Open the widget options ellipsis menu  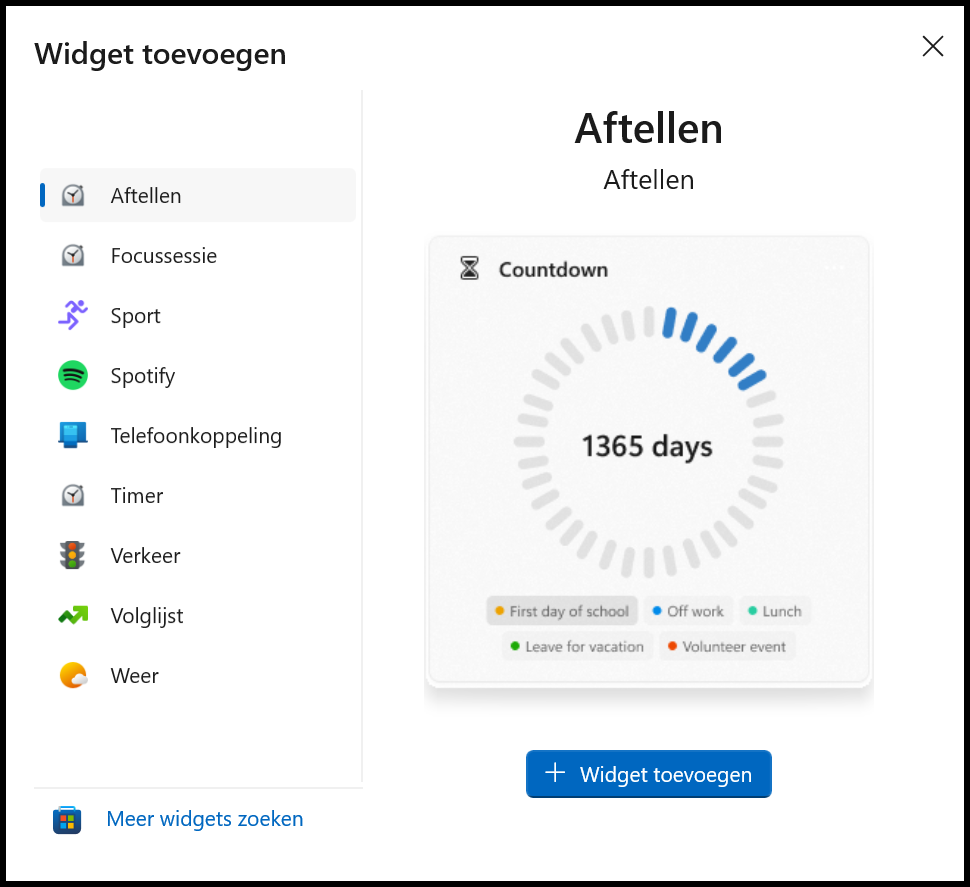click(x=835, y=268)
